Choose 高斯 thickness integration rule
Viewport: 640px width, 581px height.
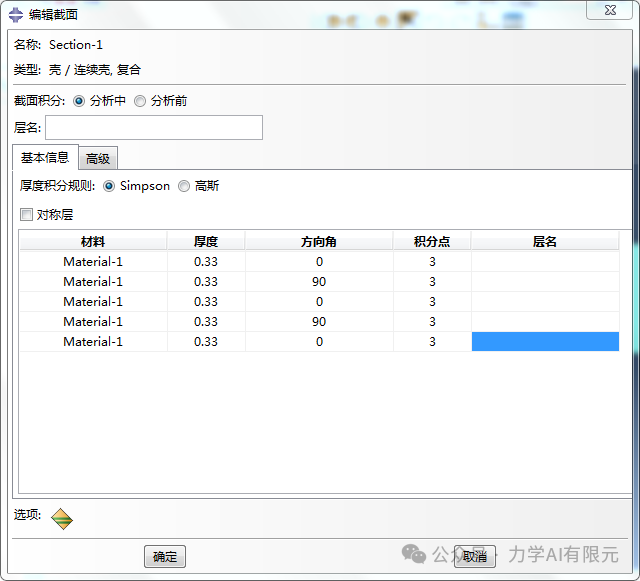(x=184, y=186)
